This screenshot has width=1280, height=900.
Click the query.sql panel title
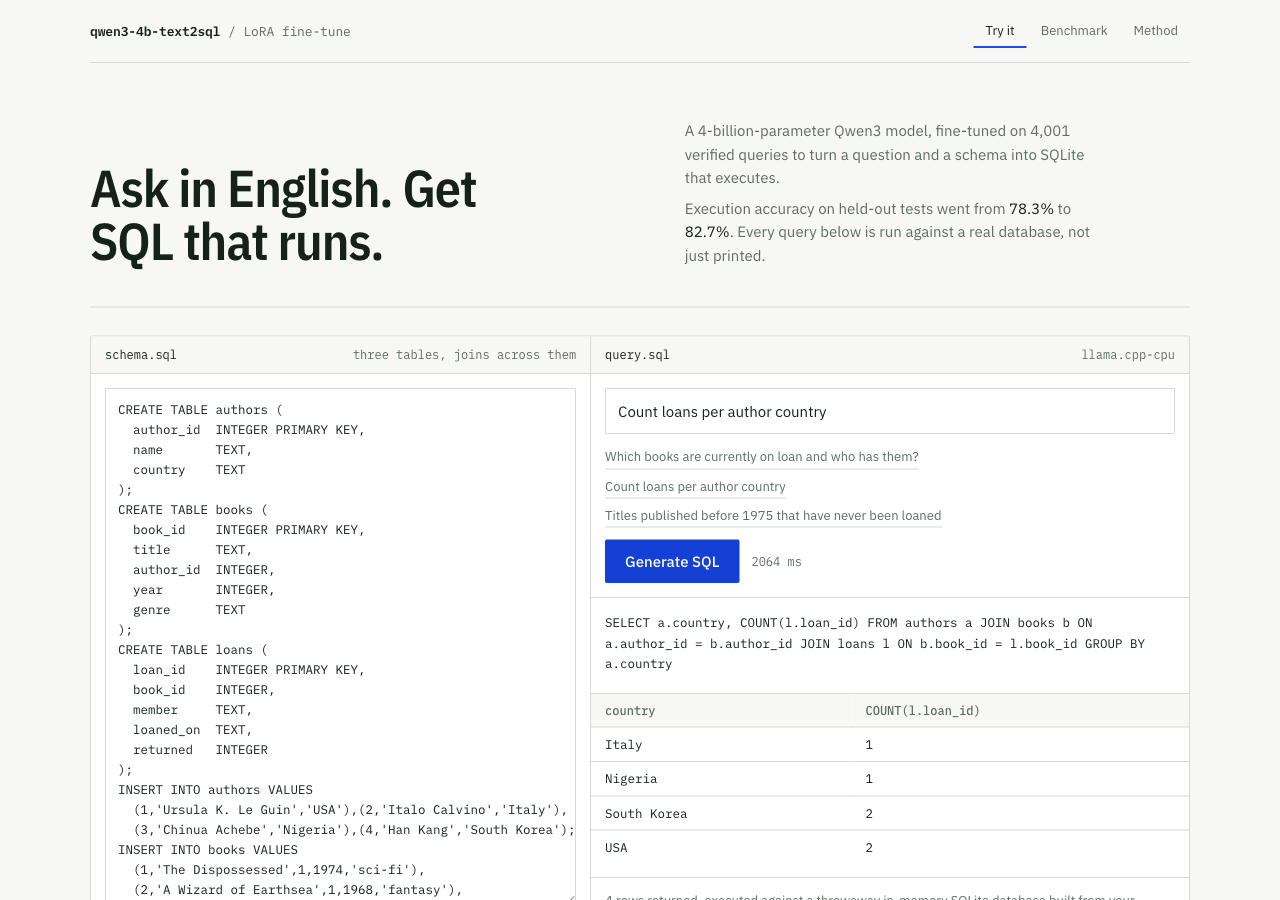[637, 355]
